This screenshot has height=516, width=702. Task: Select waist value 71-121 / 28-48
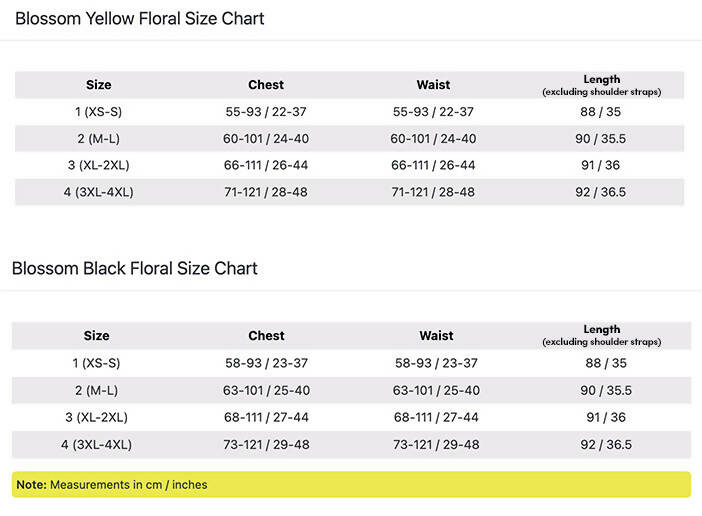click(433, 192)
